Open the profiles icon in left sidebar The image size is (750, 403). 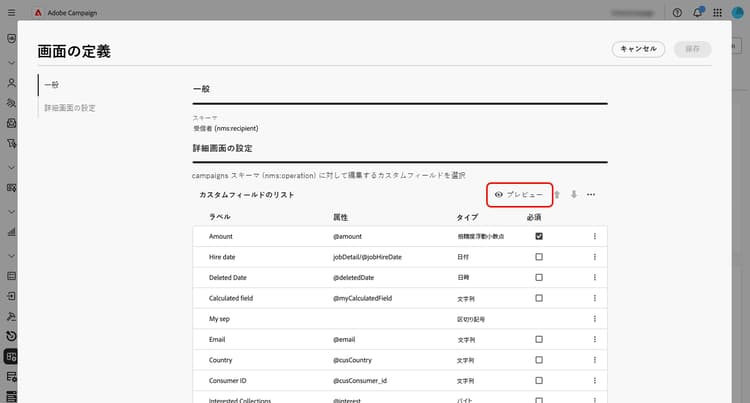click(11, 83)
